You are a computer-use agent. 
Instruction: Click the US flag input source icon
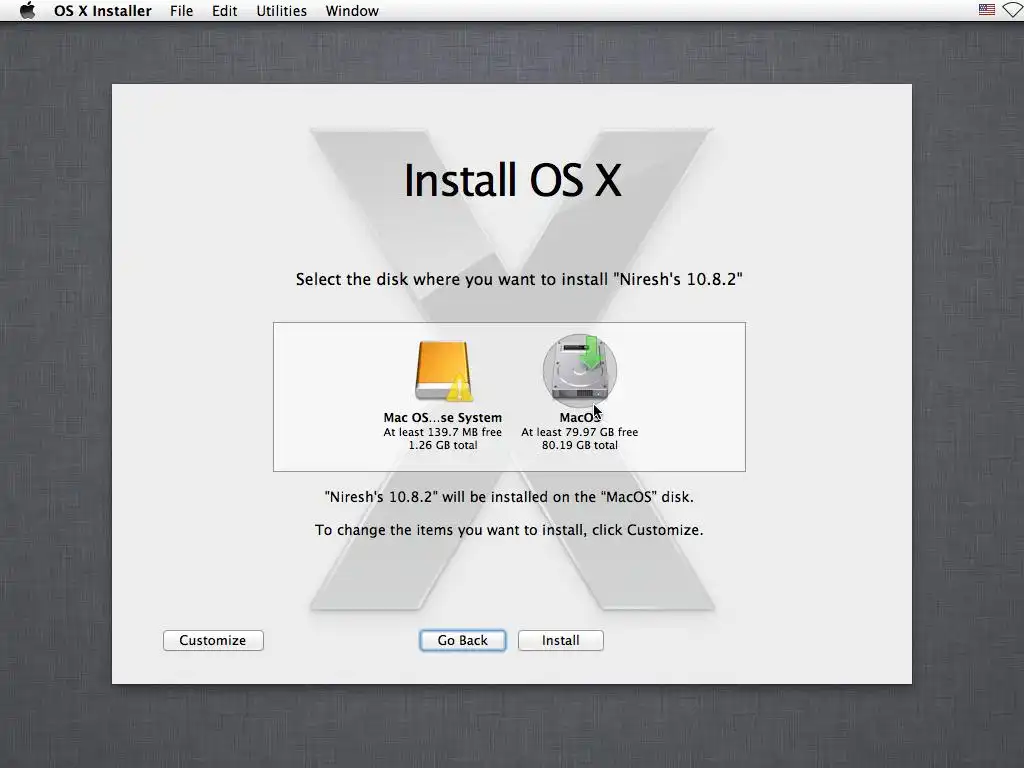click(987, 10)
